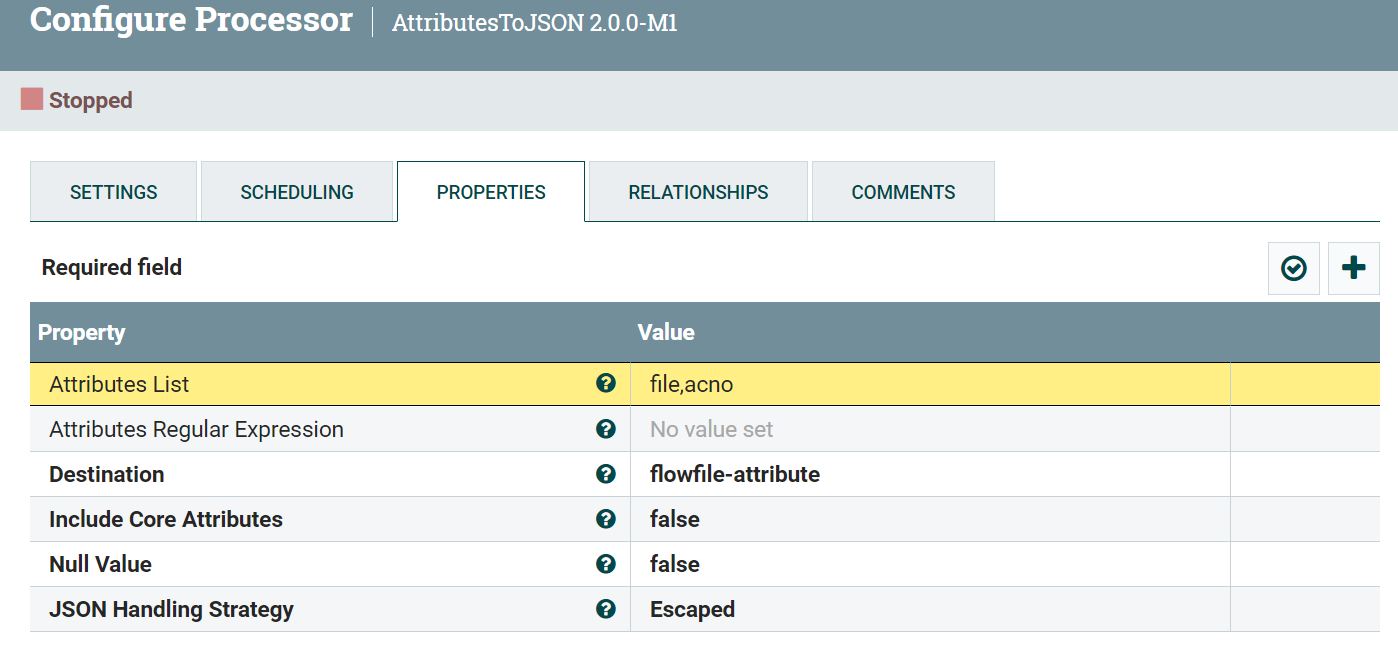Add a new property with the plus icon
Viewport: 1398px width, 666px height.
[x=1353, y=267]
